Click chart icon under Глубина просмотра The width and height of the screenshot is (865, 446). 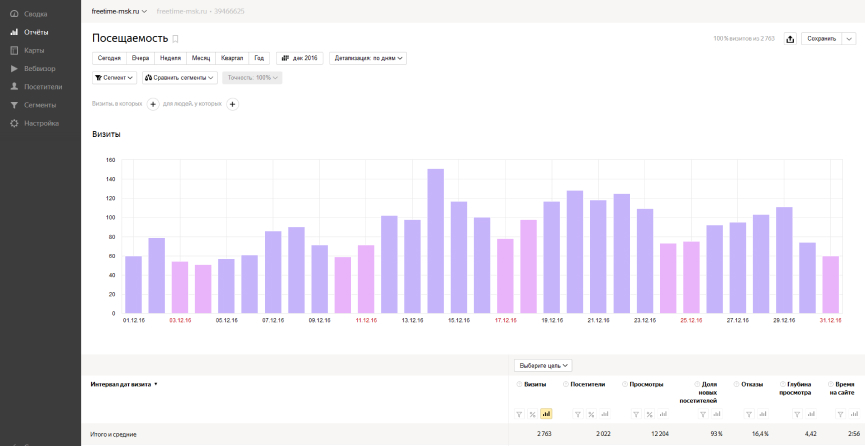pyautogui.click(x=811, y=414)
